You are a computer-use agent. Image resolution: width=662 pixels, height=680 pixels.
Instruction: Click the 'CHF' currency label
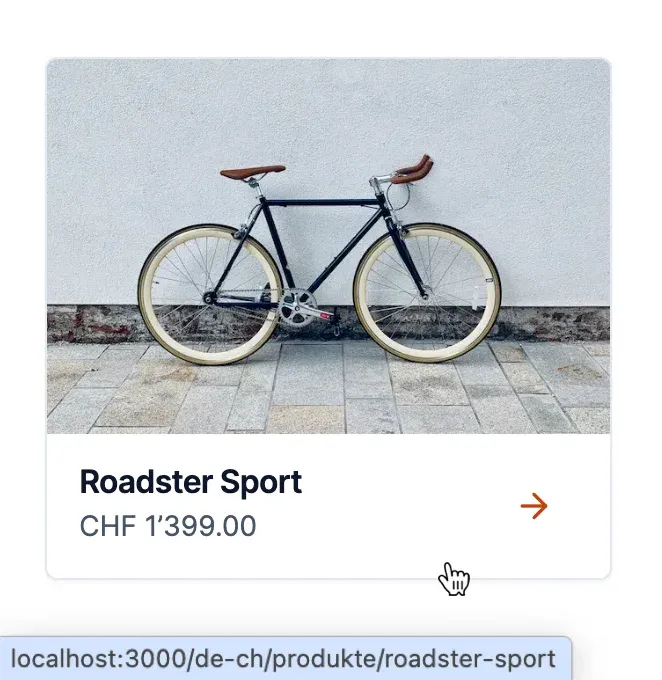[x=108, y=526]
